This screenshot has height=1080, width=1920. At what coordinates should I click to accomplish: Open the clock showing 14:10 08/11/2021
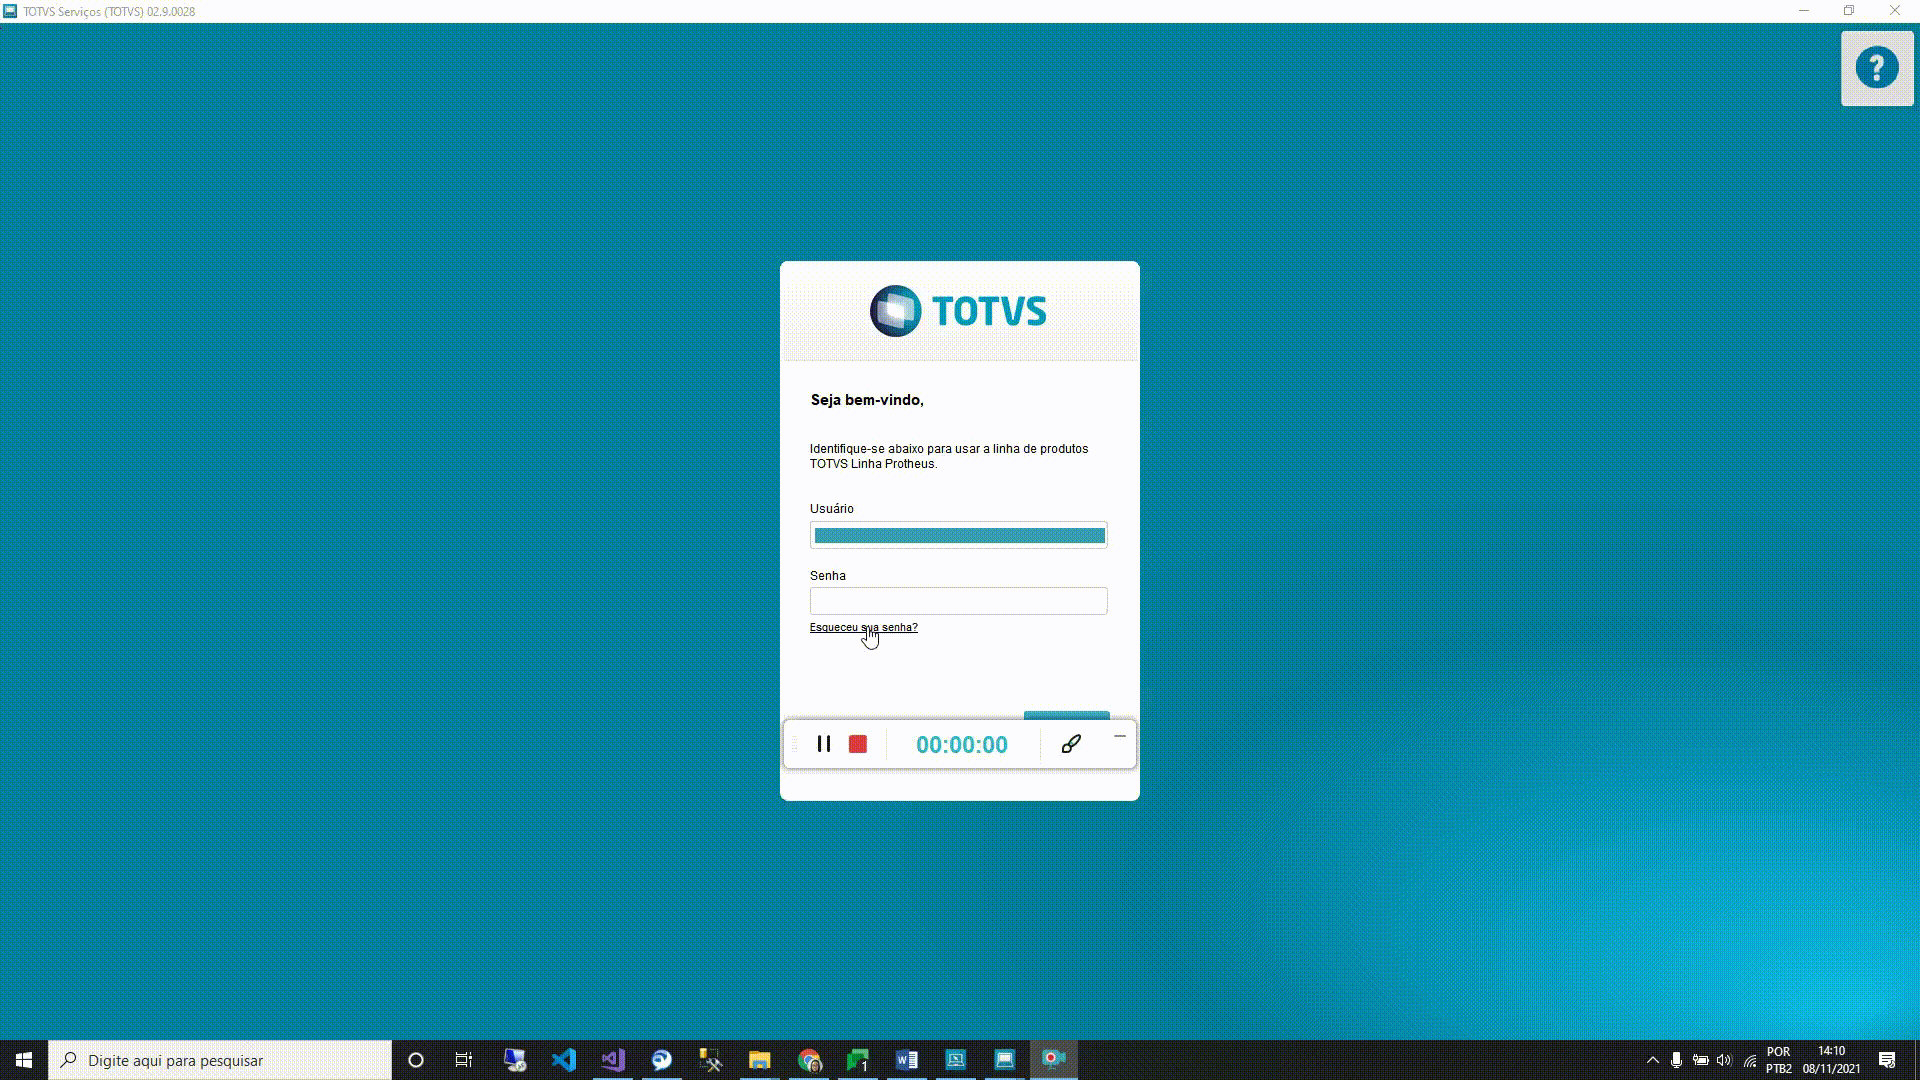[1832, 1060]
